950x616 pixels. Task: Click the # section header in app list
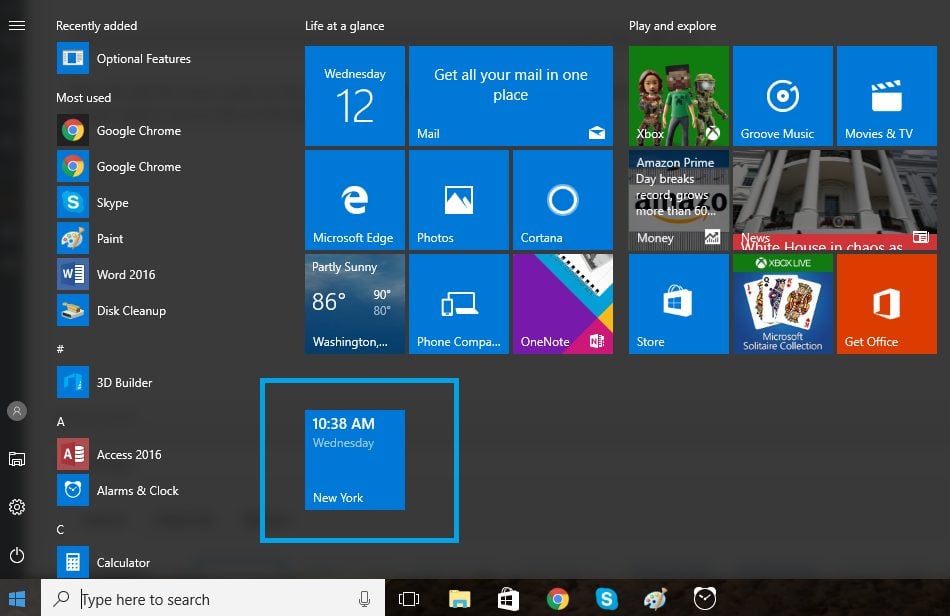[60, 349]
